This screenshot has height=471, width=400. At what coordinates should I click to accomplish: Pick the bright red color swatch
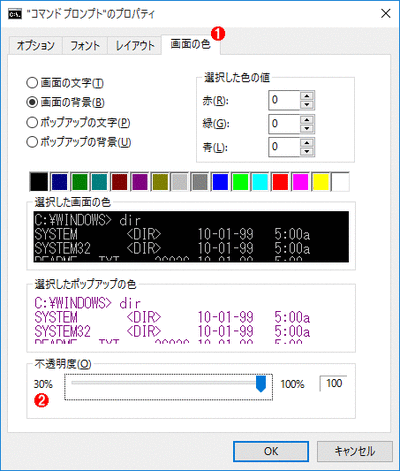pos(280,182)
